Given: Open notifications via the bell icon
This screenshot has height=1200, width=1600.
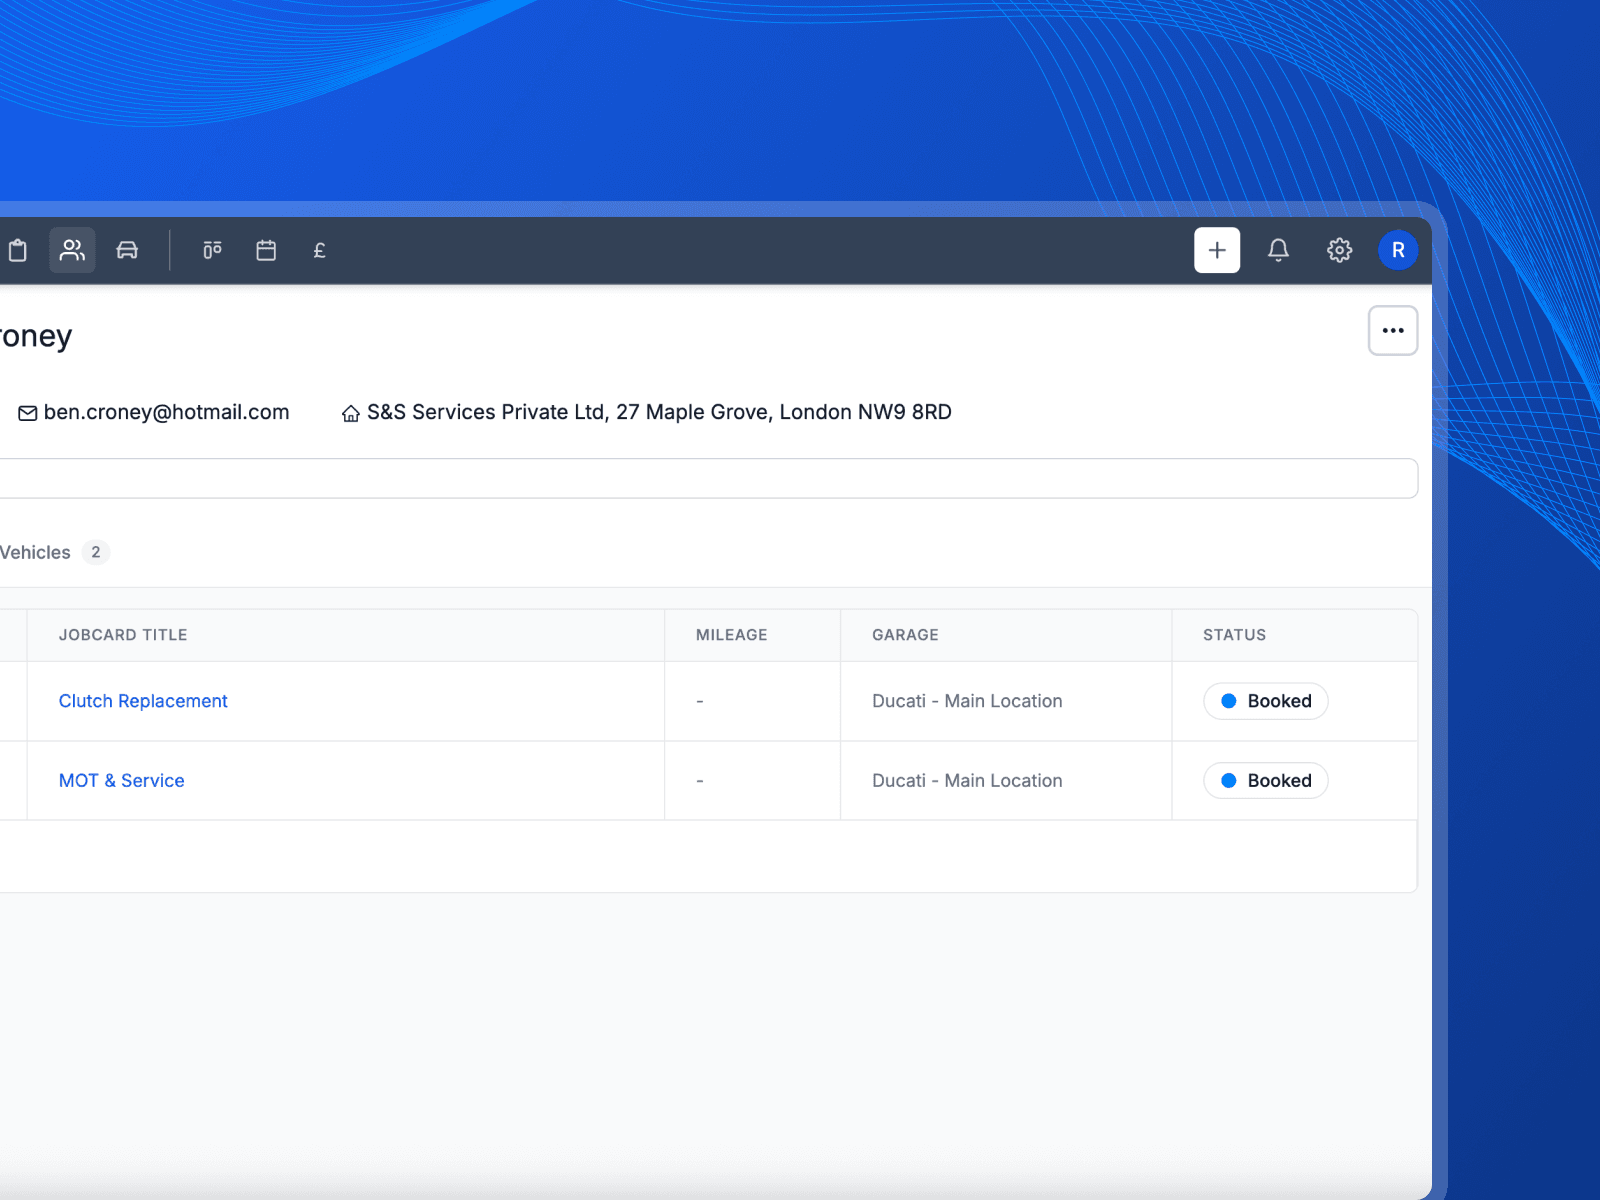Looking at the screenshot, I should click(x=1277, y=250).
